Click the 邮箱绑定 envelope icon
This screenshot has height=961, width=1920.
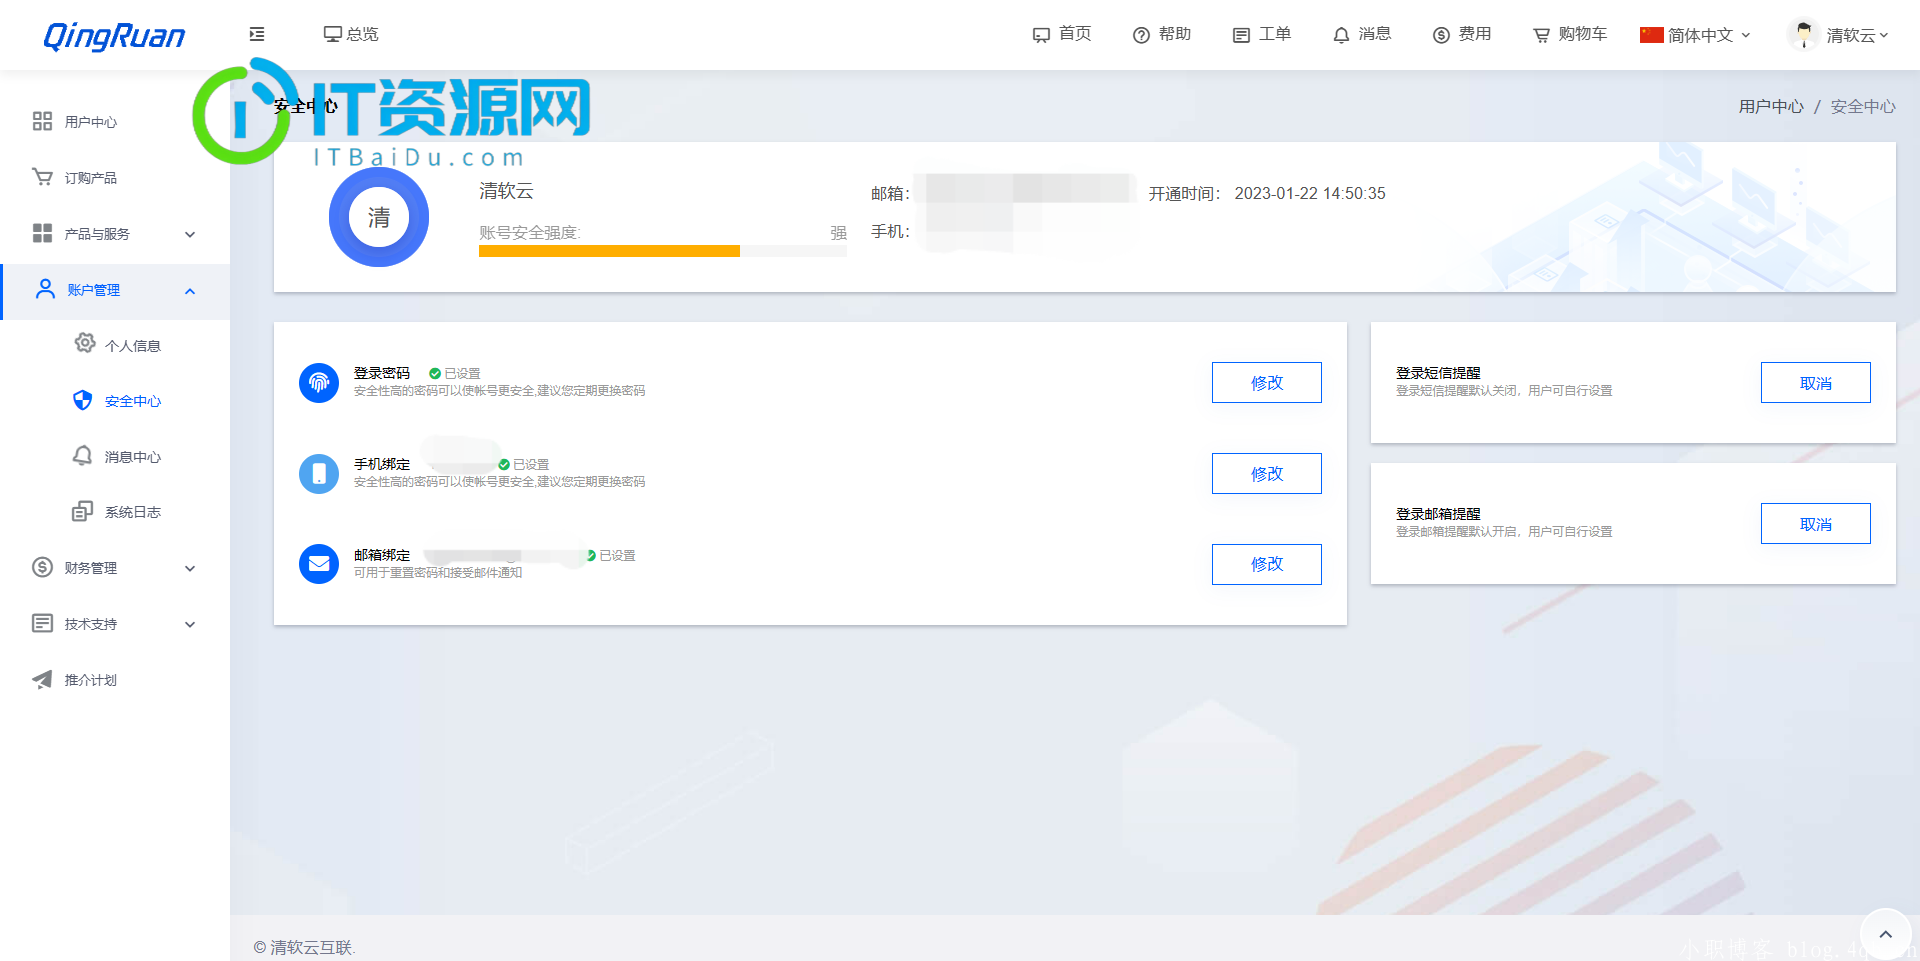tap(319, 564)
